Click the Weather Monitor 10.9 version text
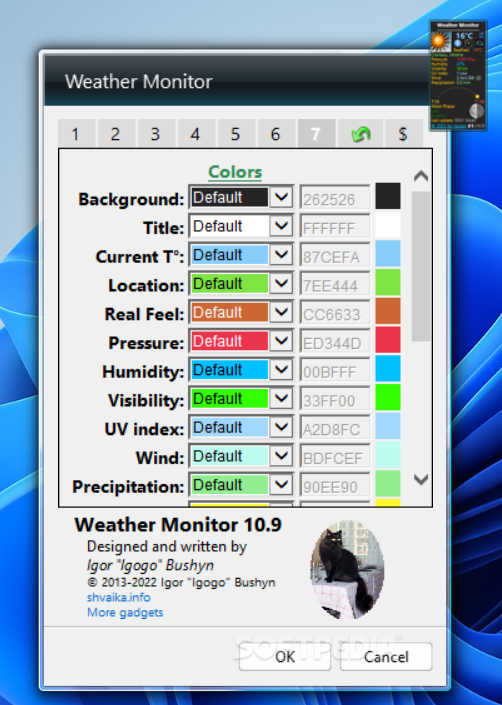The image size is (502, 705). click(178, 525)
